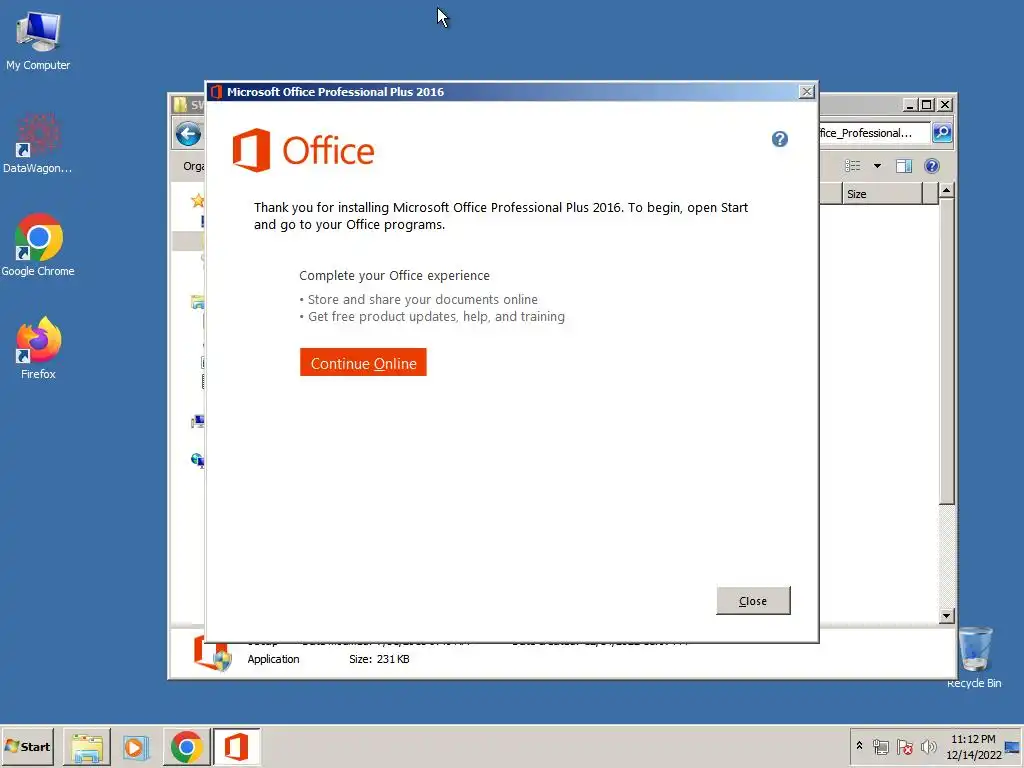Expand the Explorer view options dropdown arrow
1024x768 pixels.
877,166
